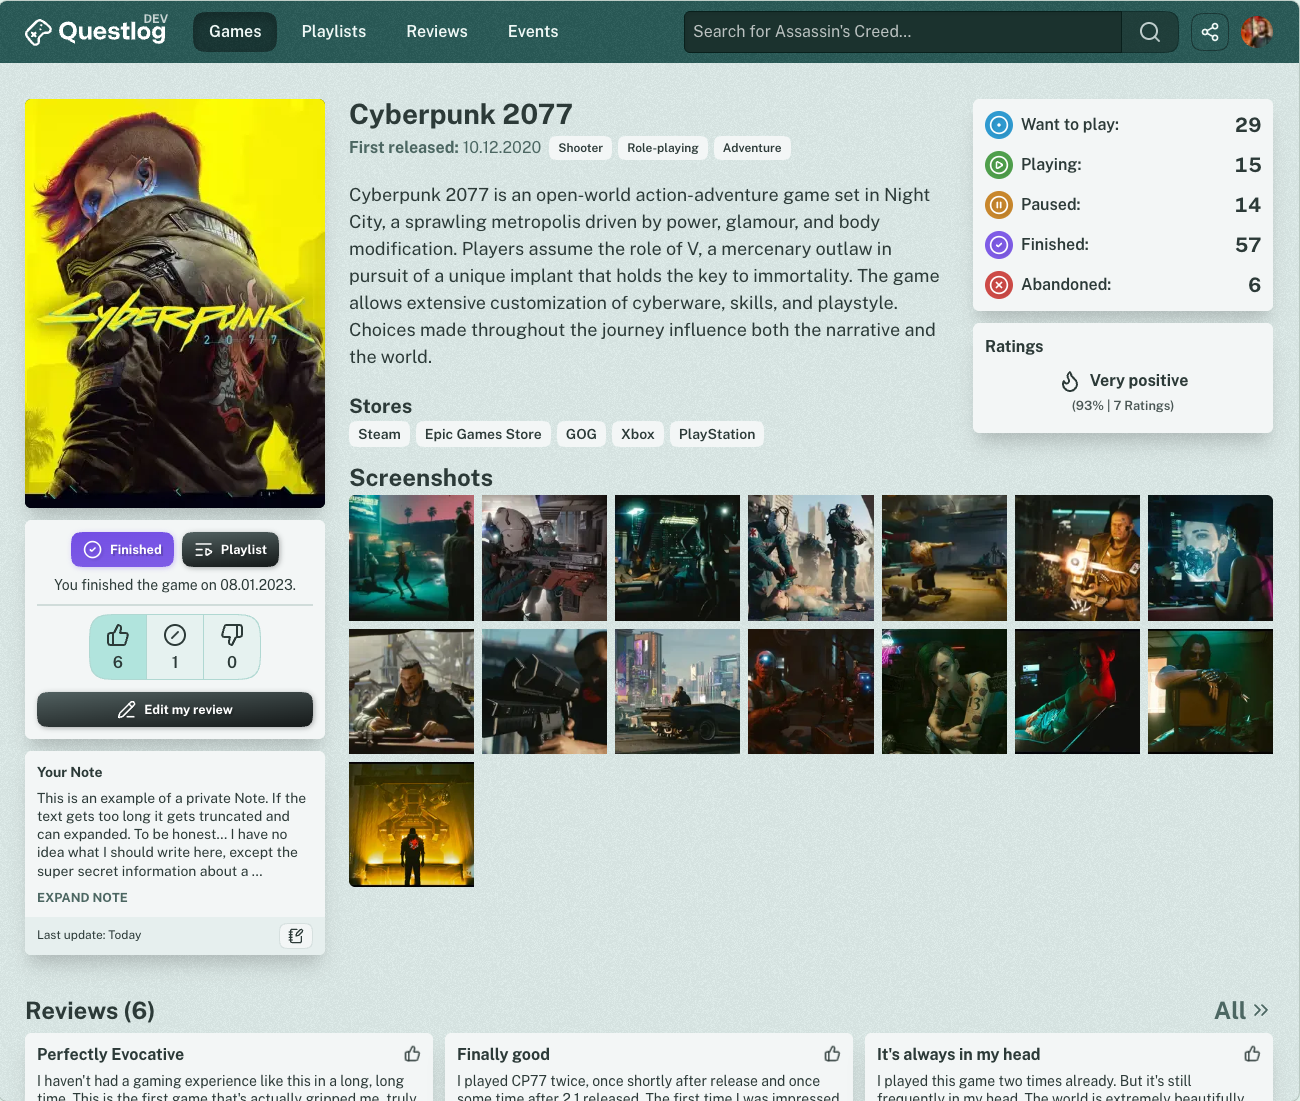Filter by the Adventure genre tag
The image size is (1300, 1101).
pos(752,148)
